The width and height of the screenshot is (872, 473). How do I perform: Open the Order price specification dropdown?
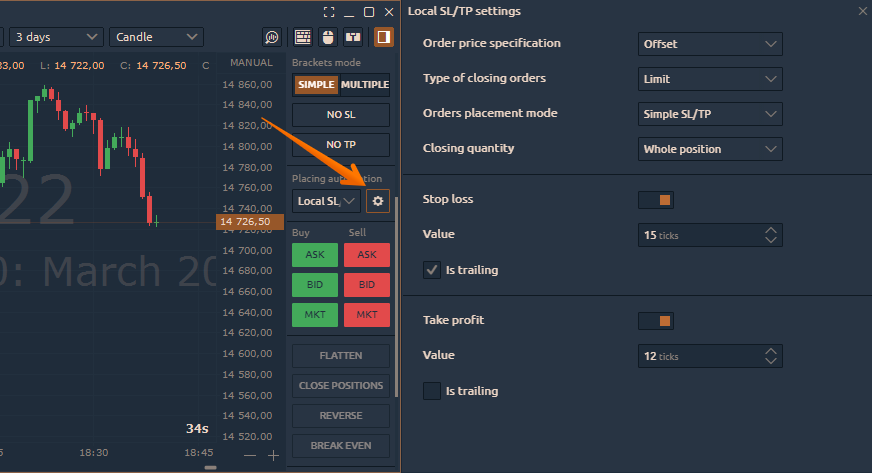(x=710, y=44)
